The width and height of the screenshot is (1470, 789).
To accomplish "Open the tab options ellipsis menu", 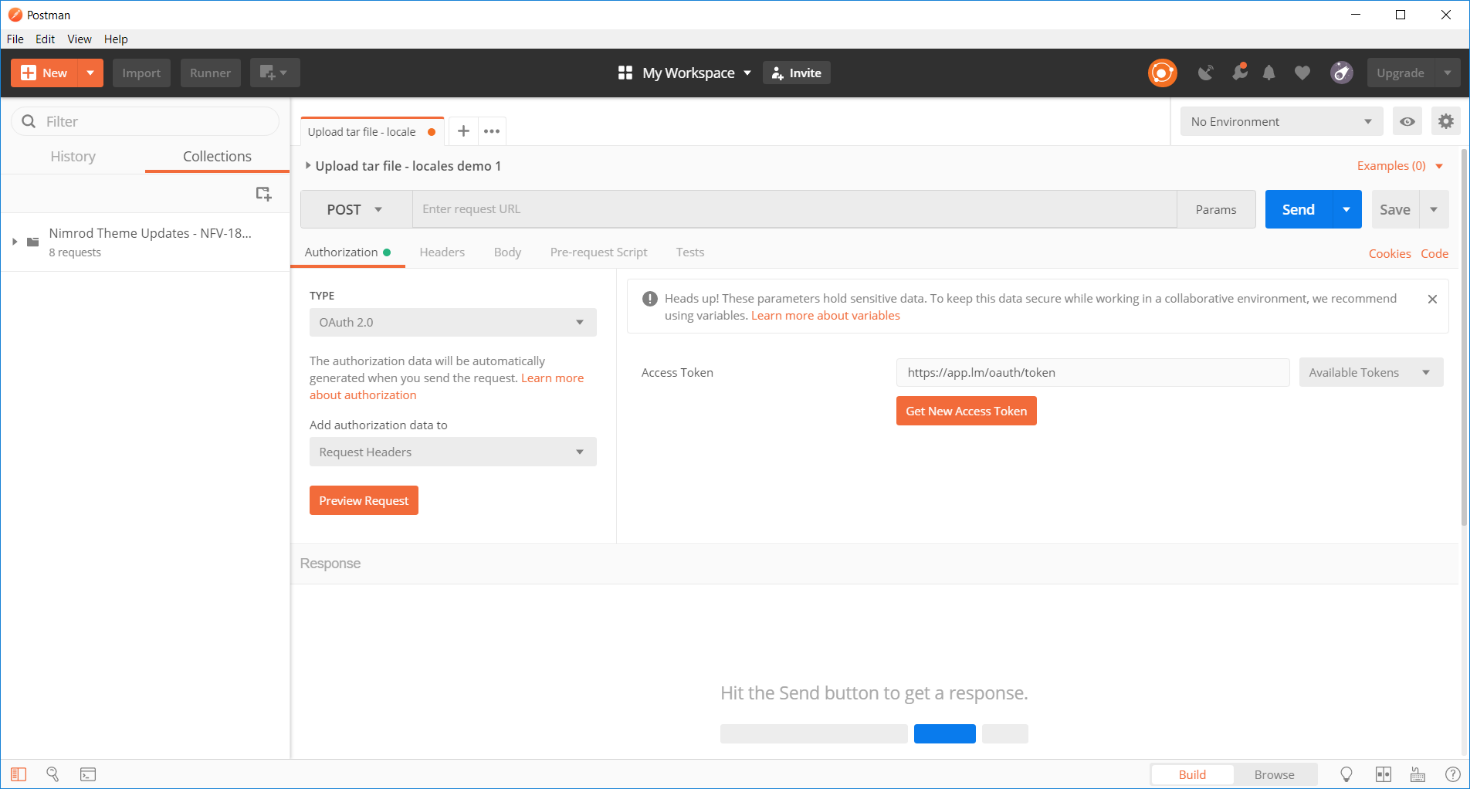I will [x=491, y=131].
